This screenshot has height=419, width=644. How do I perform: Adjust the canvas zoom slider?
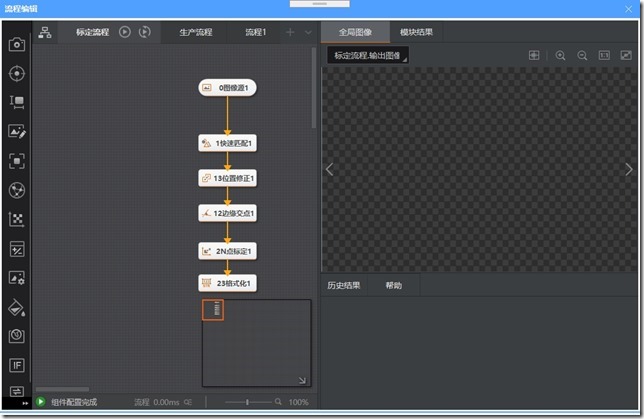(247, 402)
